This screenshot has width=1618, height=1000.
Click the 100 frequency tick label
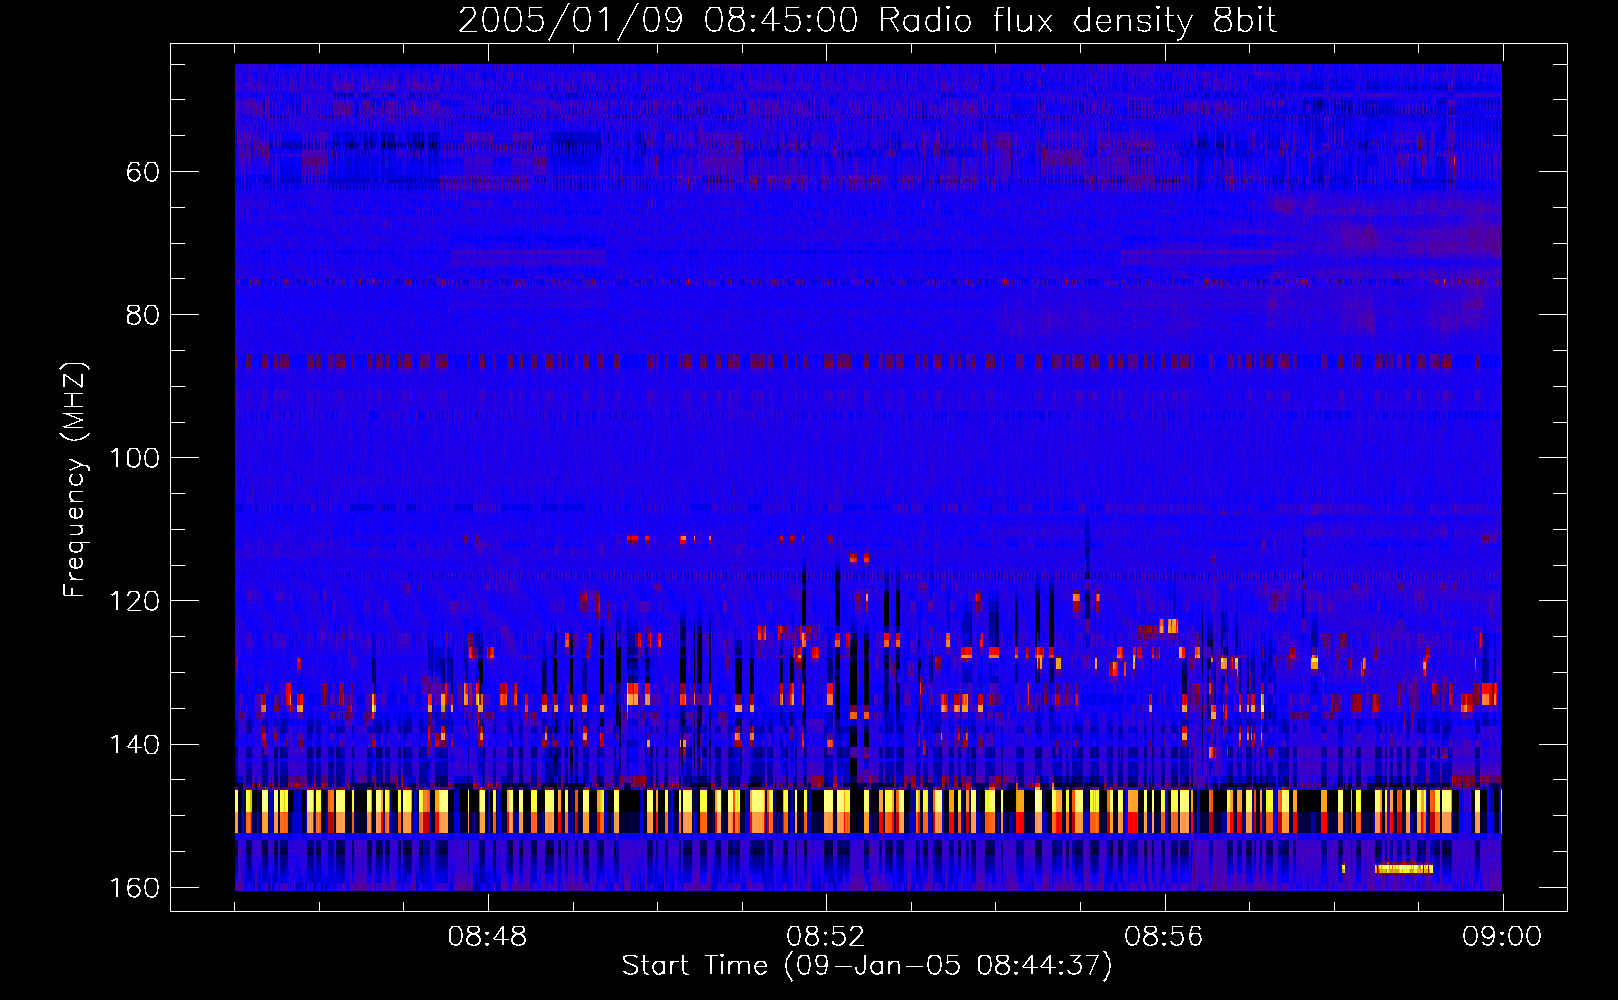[x=134, y=458]
